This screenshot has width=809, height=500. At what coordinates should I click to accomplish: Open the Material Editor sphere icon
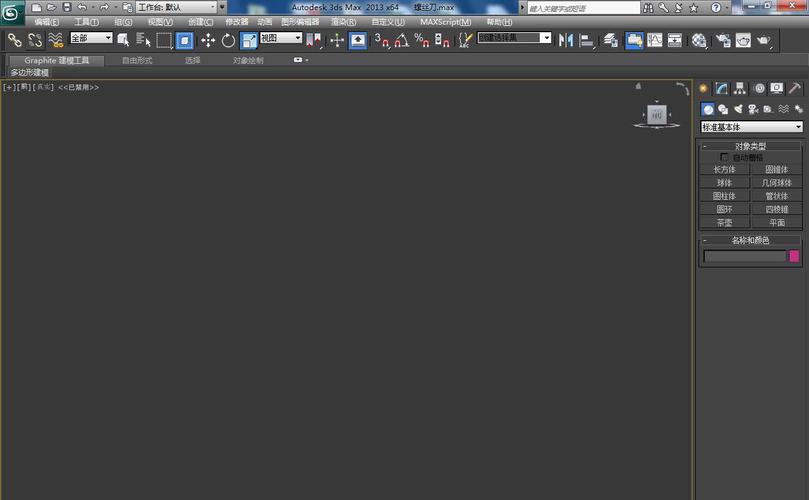(x=699, y=40)
